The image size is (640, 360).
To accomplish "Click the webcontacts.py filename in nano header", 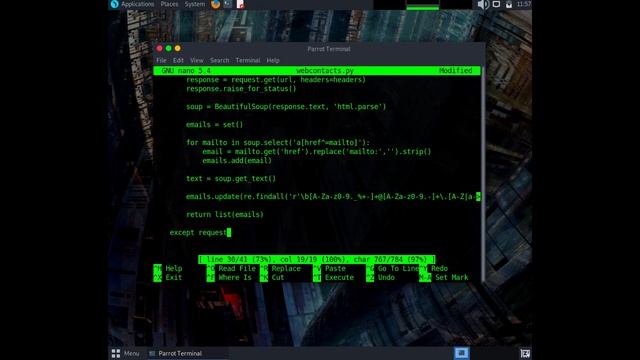I will (324, 71).
